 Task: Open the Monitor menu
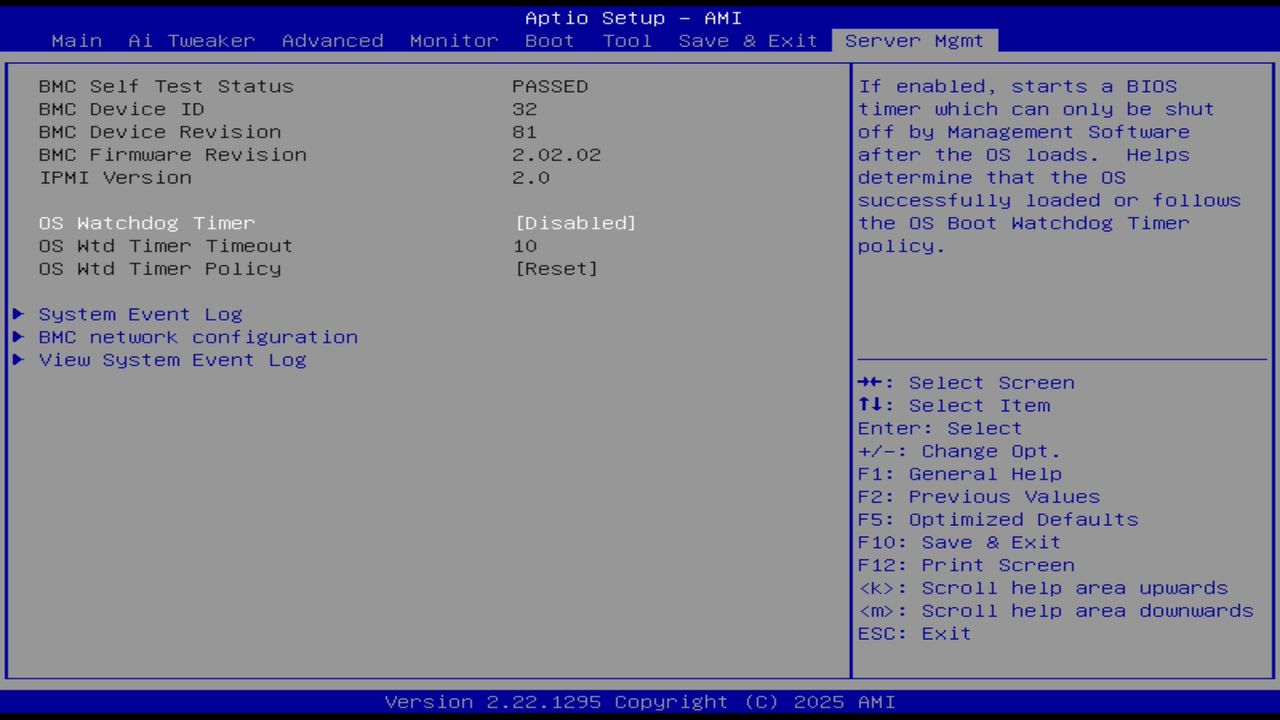point(453,40)
